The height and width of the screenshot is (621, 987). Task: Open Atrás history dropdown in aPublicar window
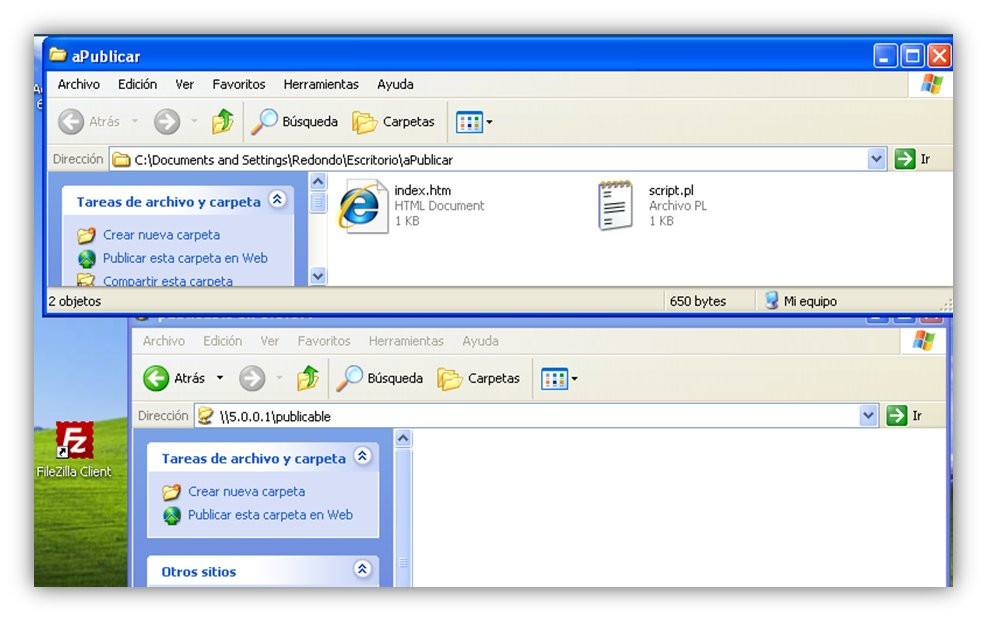[135, 121]
